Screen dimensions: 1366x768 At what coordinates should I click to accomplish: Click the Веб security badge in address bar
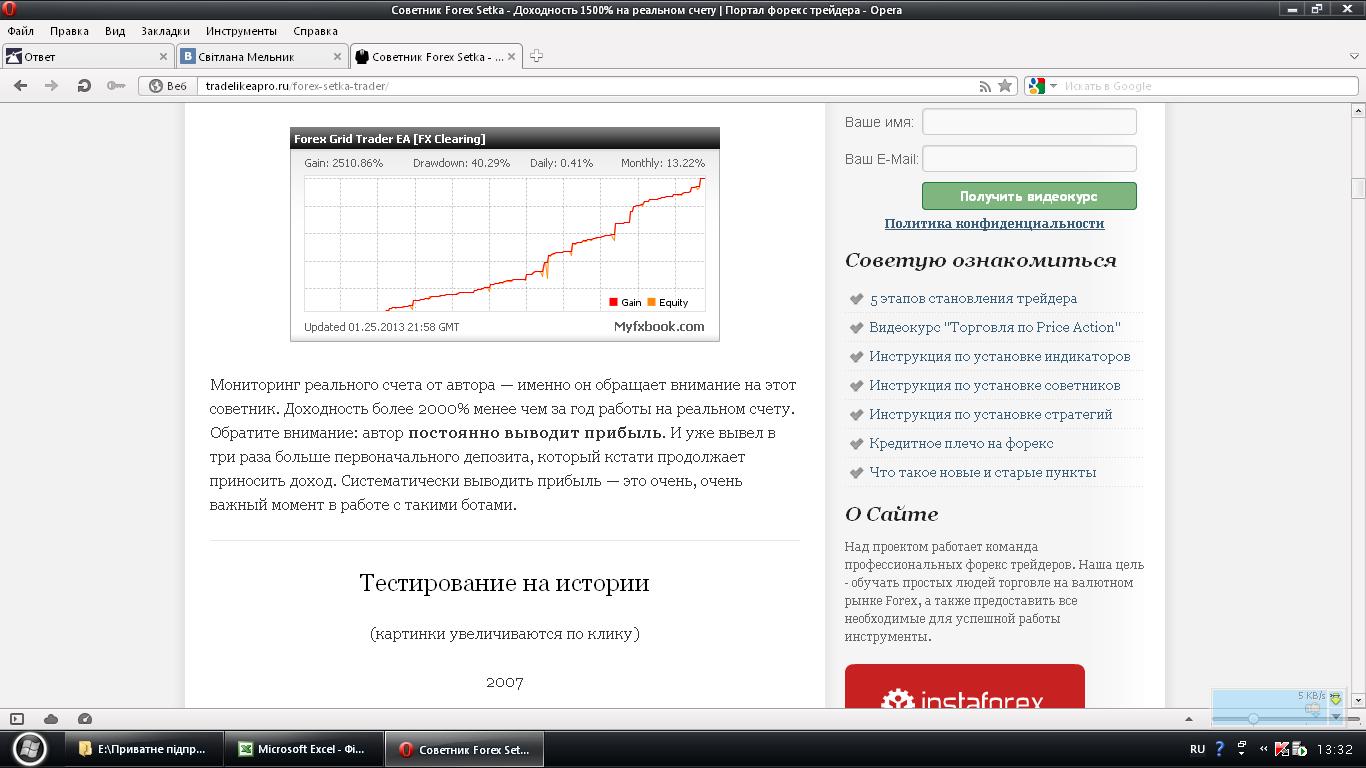(x=168, y=86)
